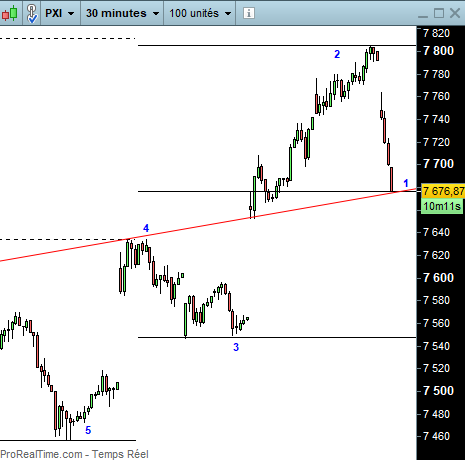465x460 pixels.
Task: Minimize the chart window
Action: (423, 16)
